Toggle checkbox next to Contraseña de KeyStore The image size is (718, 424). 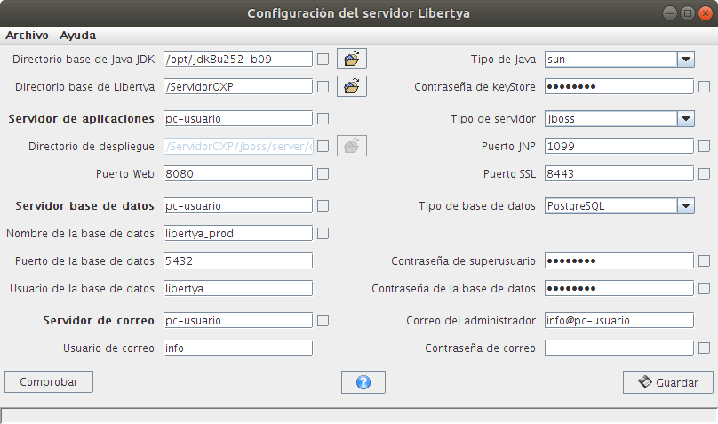pos(704,87)
